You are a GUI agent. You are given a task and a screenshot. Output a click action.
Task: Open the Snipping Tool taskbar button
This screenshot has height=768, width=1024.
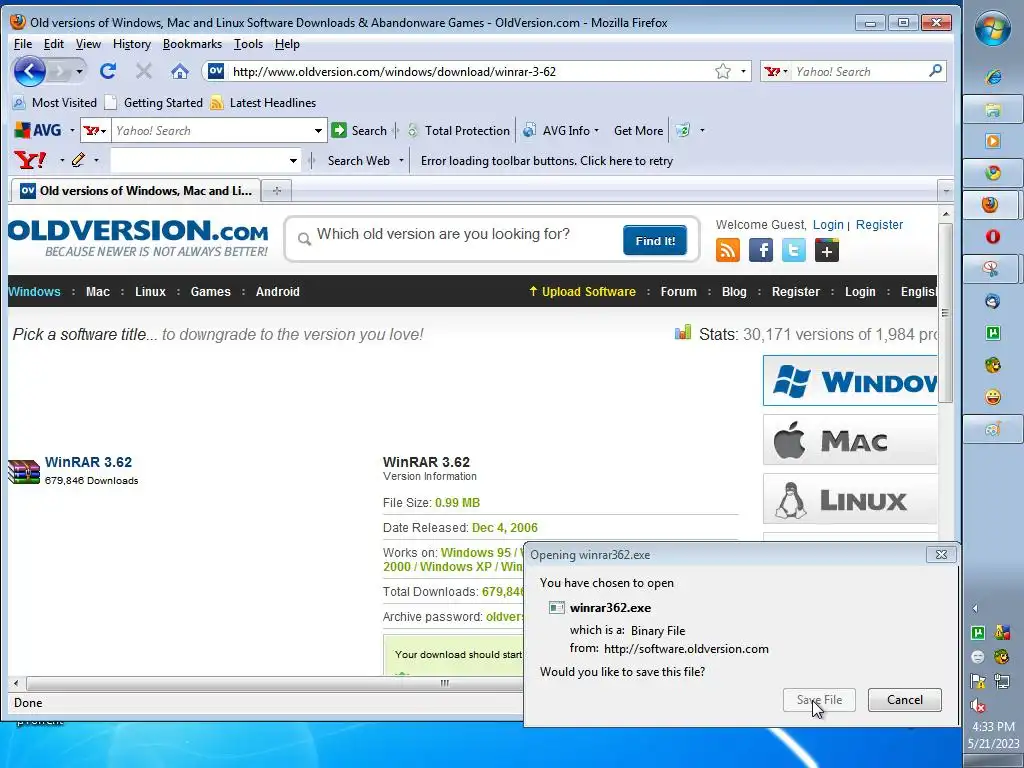[x=993, y=268]
